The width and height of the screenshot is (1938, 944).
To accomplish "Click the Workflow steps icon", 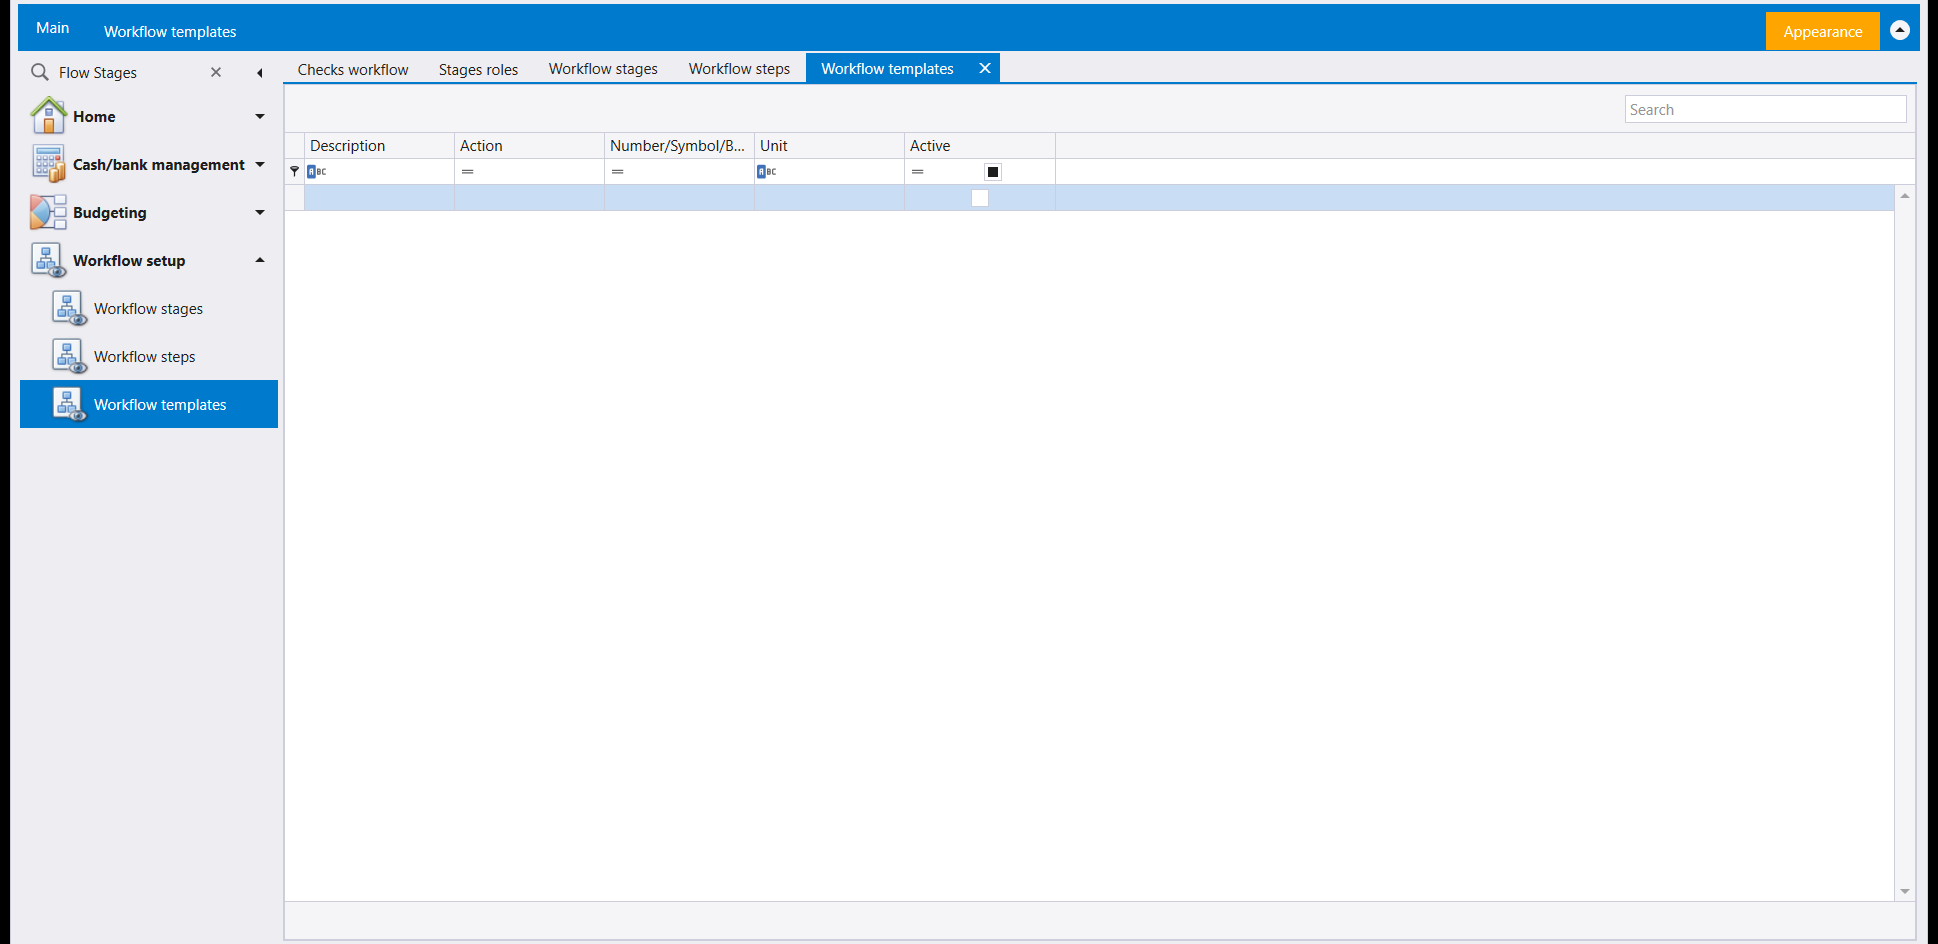I will click(69, 356).
